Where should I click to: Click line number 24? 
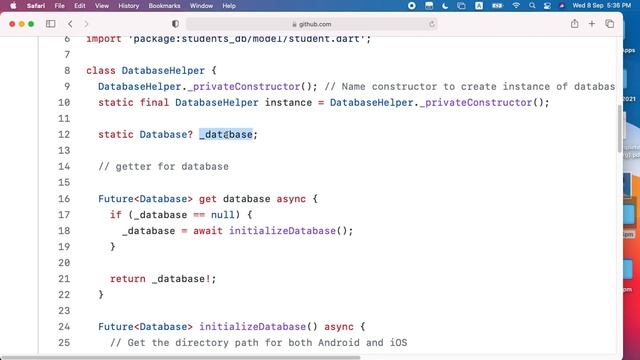tap(64, 327)
